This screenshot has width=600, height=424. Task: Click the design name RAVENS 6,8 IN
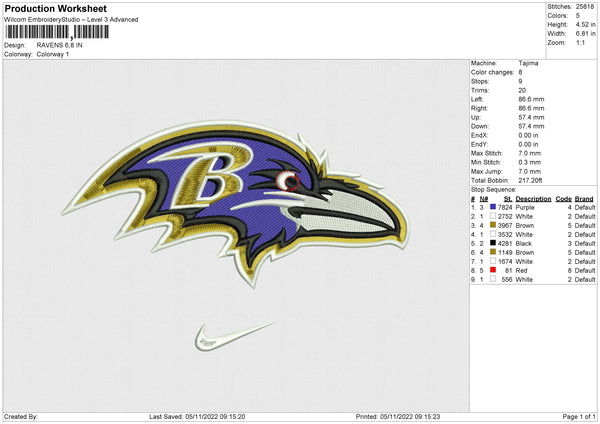[x=59, y=45]
